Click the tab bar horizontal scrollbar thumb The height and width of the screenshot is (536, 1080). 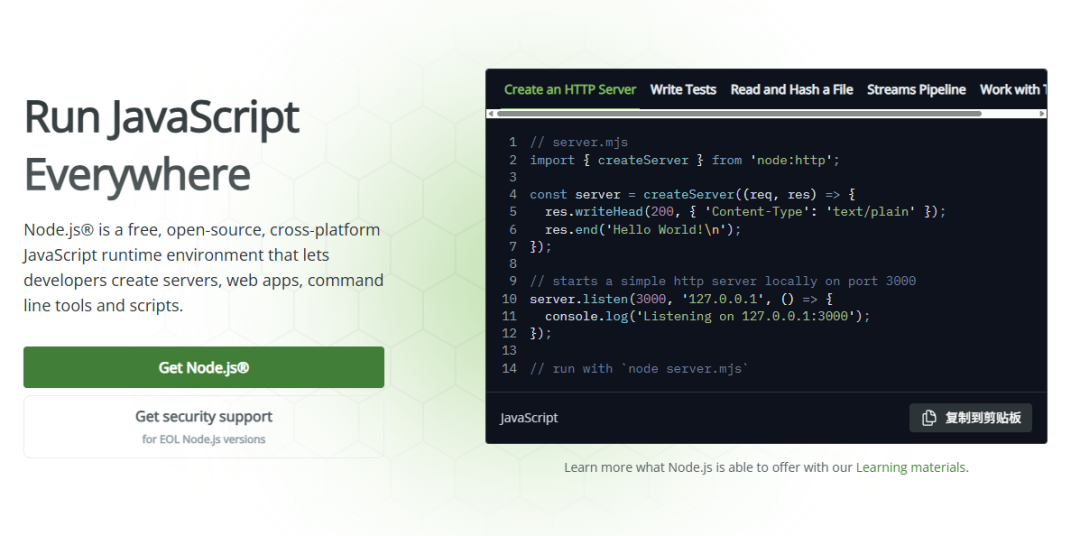(739, 114)
